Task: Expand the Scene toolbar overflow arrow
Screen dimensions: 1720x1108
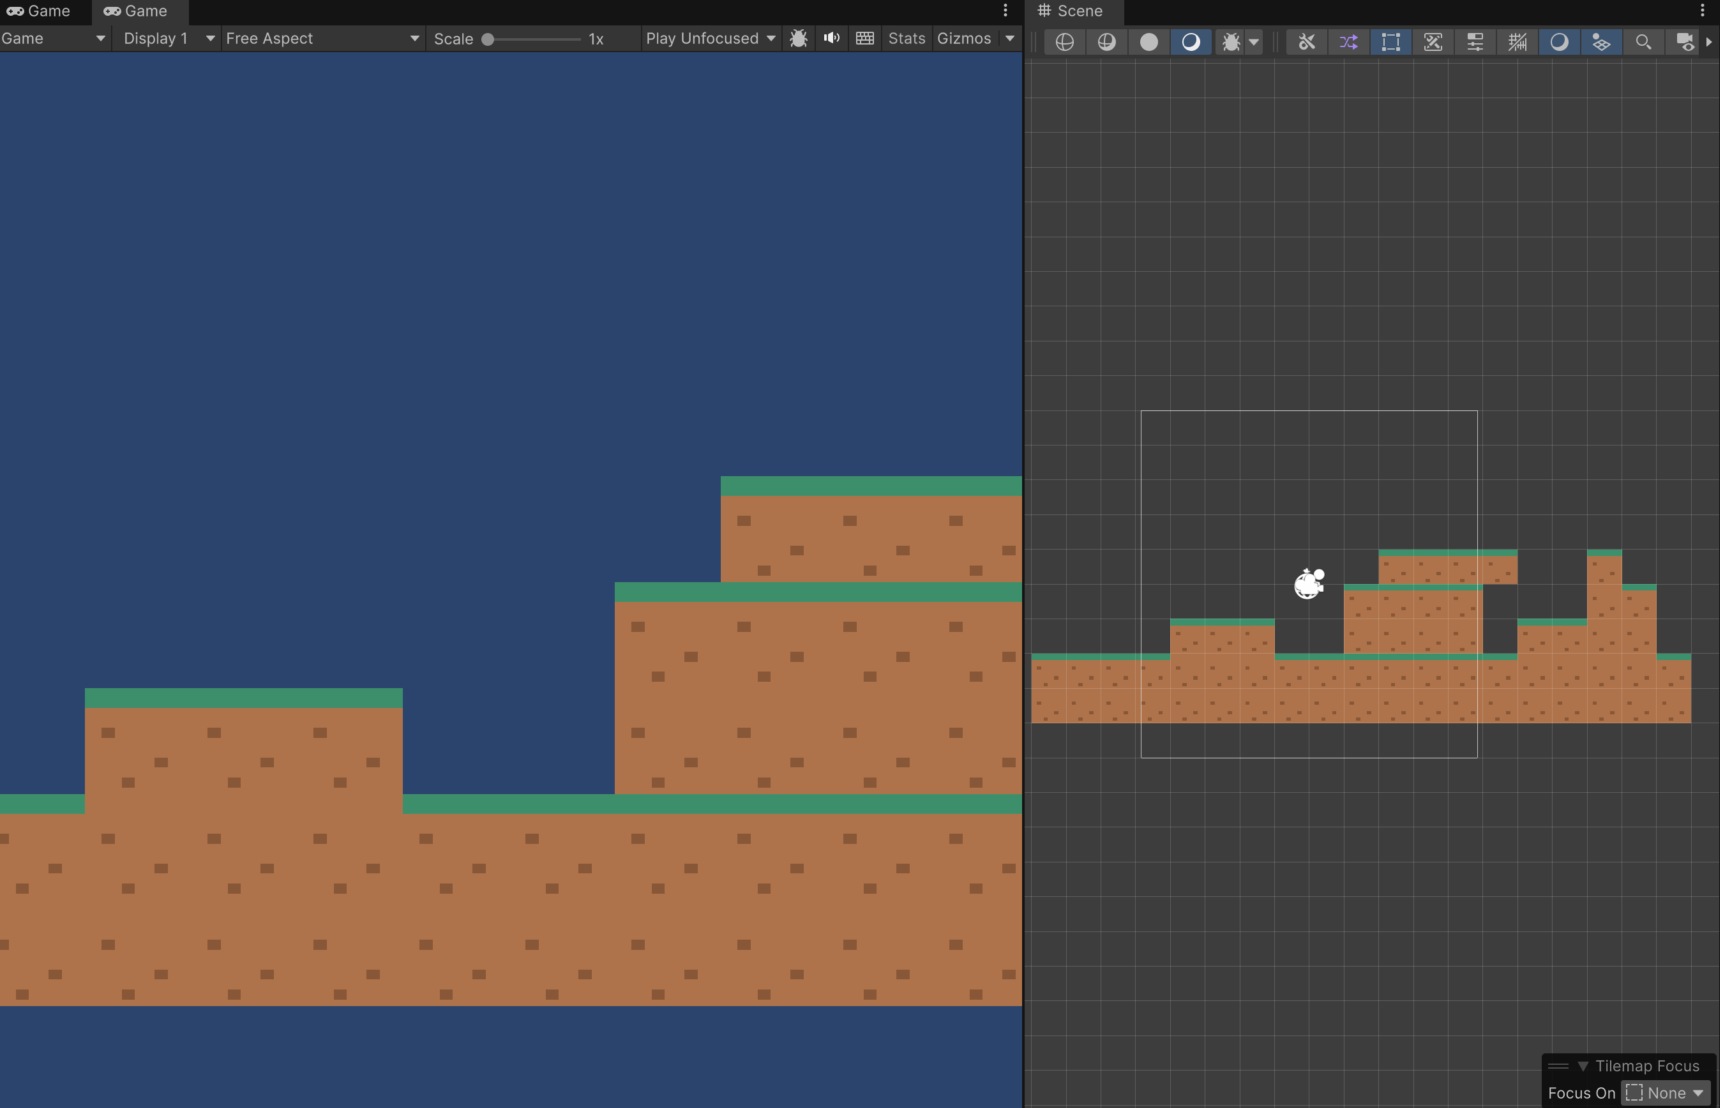Action: (x=1709, y=42)
